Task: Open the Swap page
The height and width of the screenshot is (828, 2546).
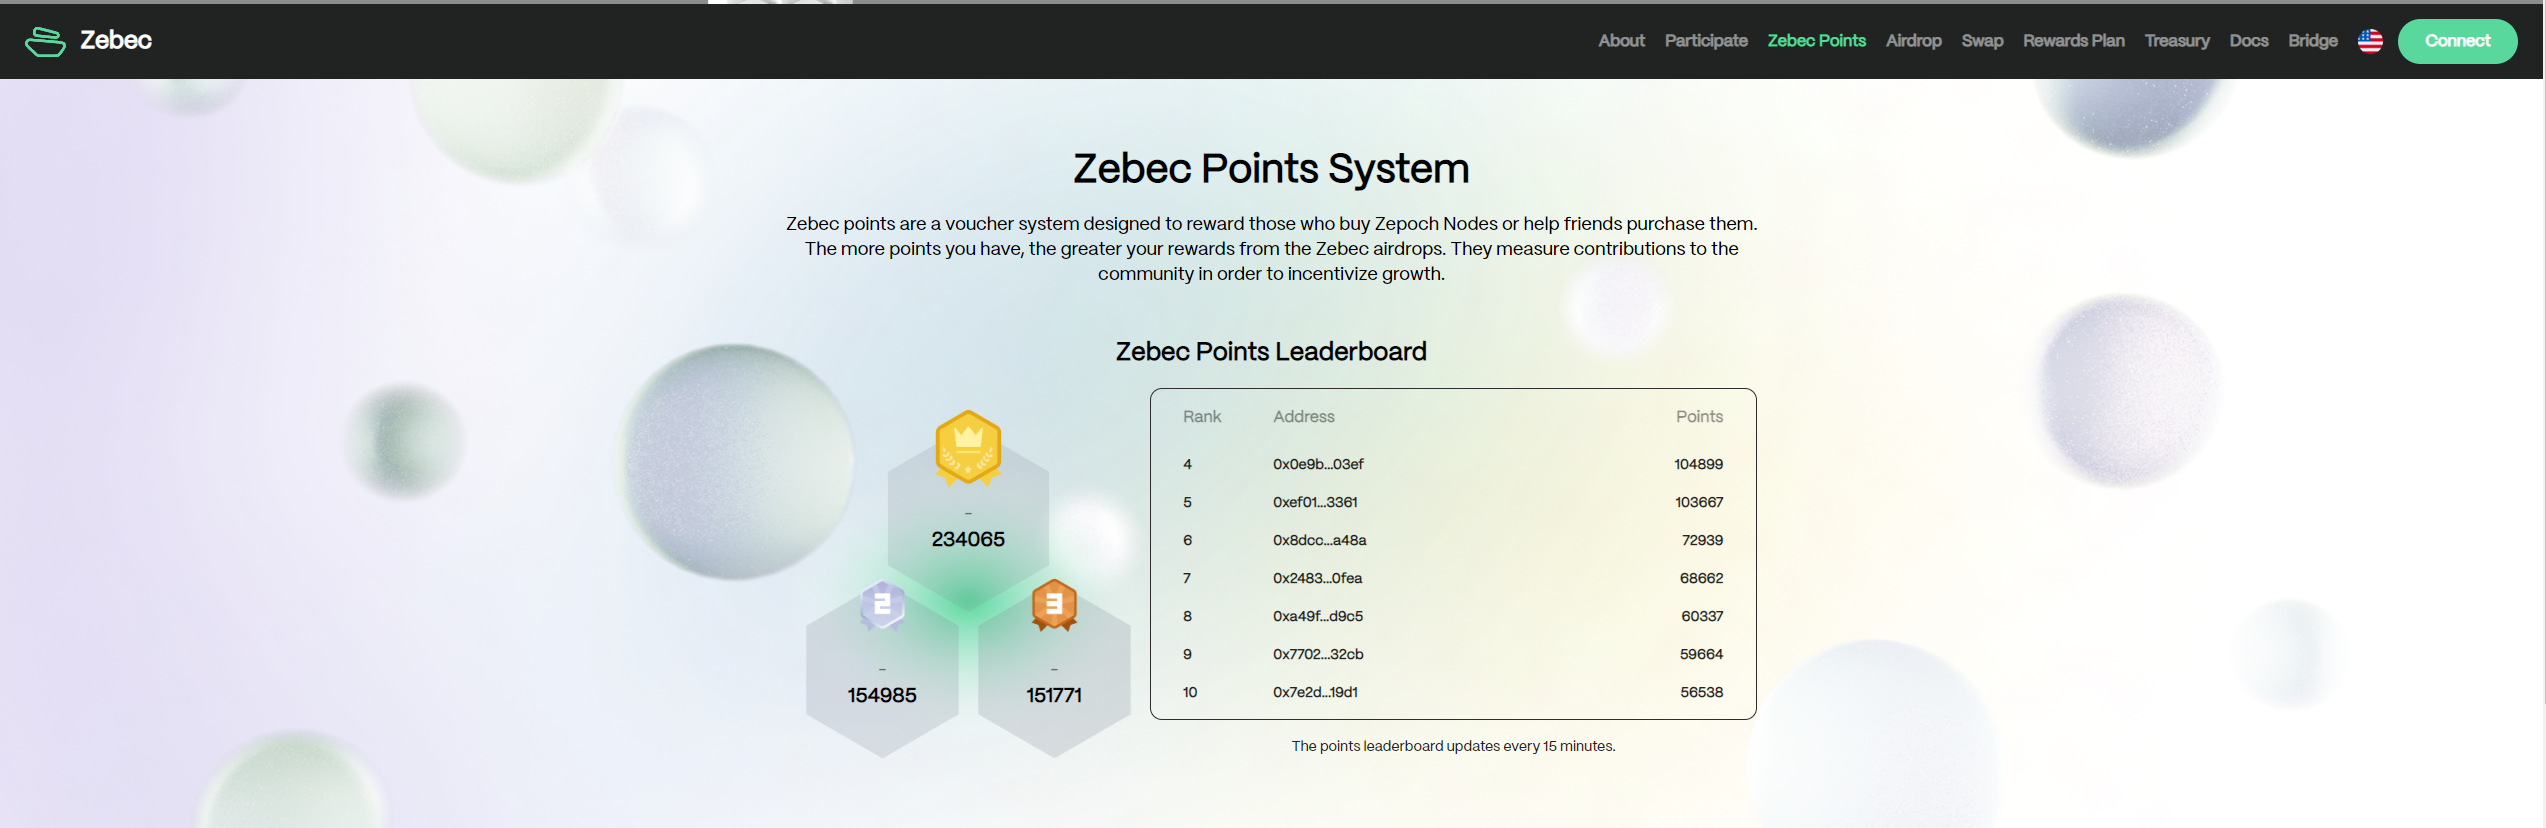Action: pyautogui.click(x=1982, y=41)
